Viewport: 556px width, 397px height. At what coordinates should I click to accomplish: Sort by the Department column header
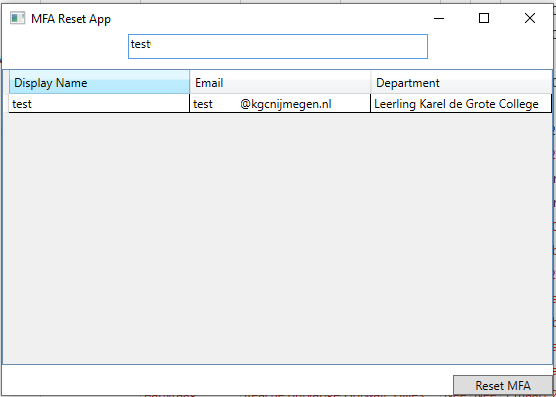(x=461, y=82)
